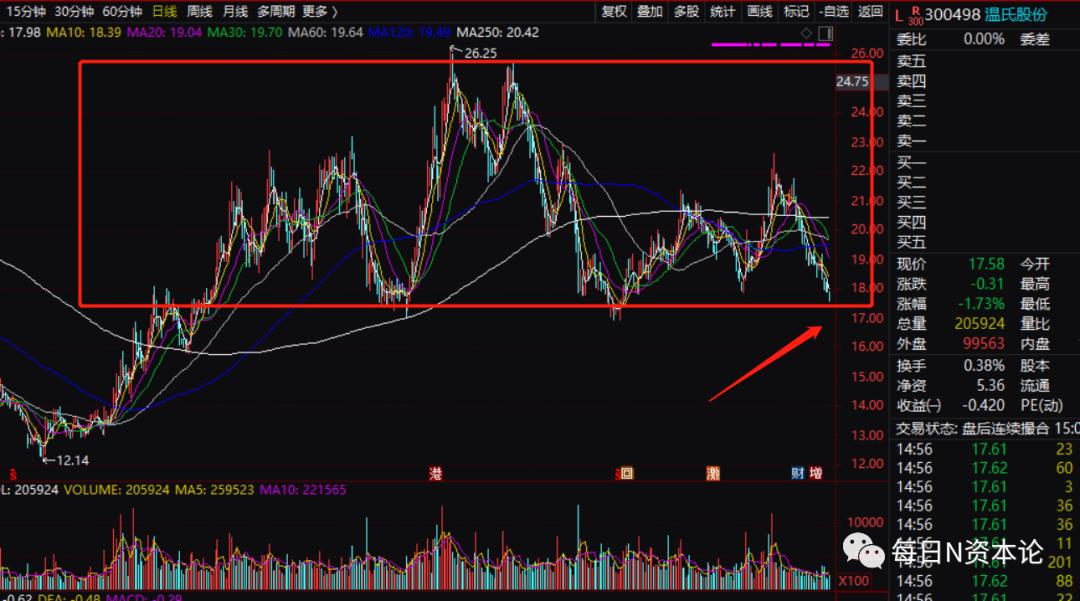Open the 多周期 multi-period view
Viewport: 1080px width, 601px height.
[x=276, y=12]
